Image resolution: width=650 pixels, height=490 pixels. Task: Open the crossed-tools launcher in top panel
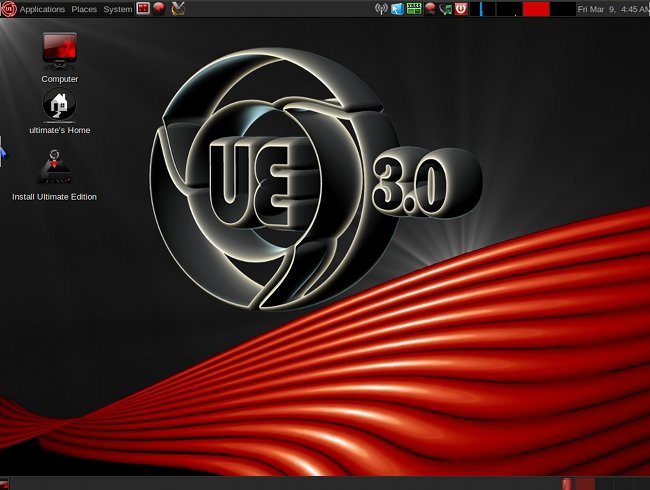tap(178, 9)
